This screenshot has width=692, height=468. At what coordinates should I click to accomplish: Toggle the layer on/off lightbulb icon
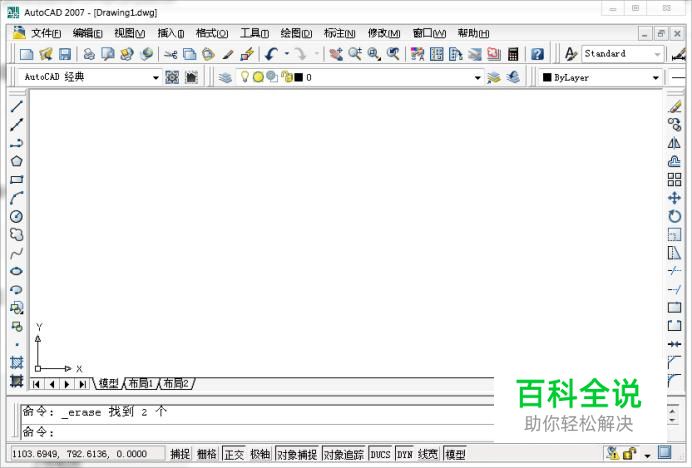(x=244, y=77)
